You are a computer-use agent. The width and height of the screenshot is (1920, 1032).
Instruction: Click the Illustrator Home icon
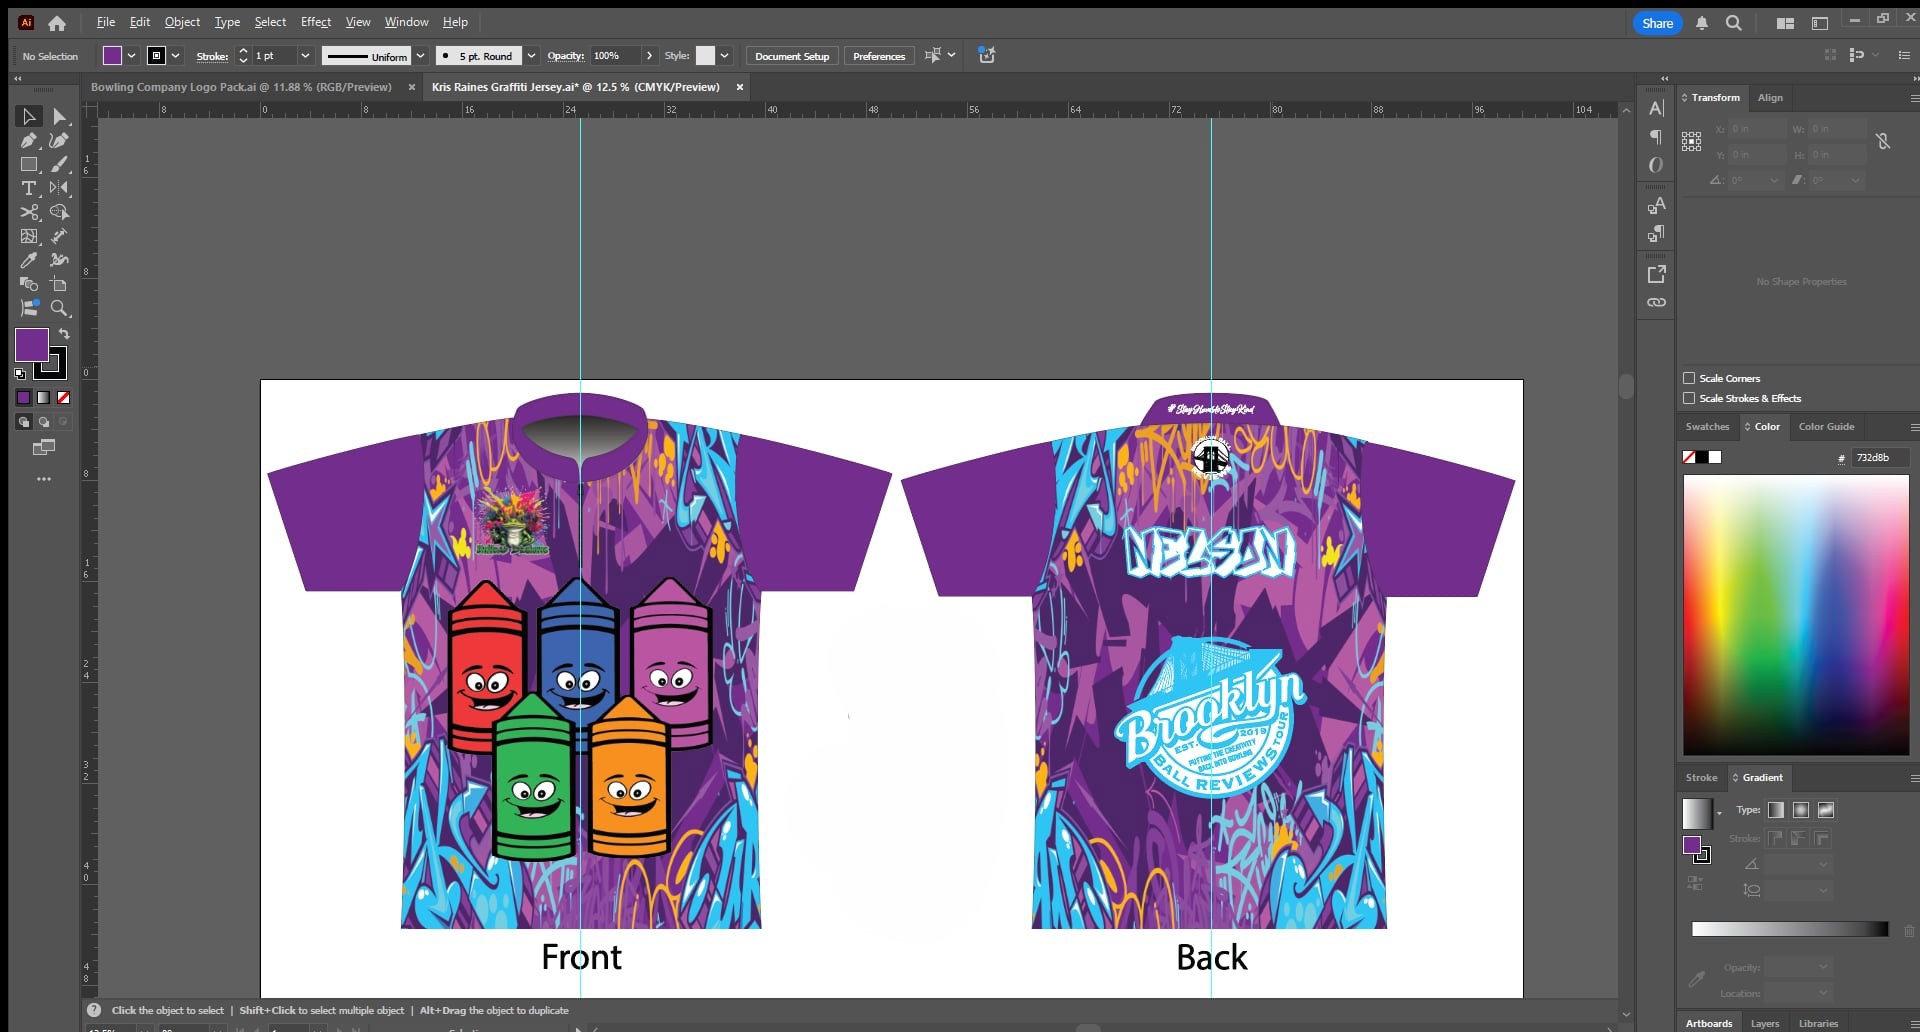click(57, 23)
